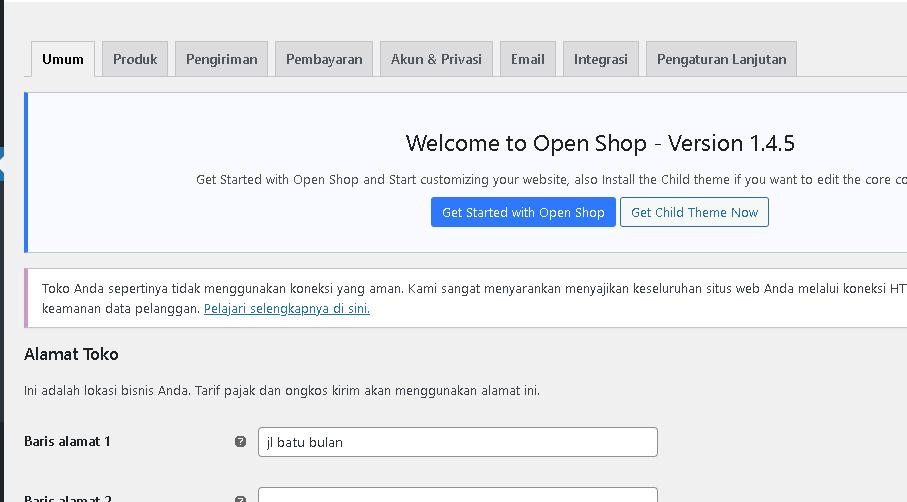Open the Pengaturan Lanjutan tab

pos(721,59)
